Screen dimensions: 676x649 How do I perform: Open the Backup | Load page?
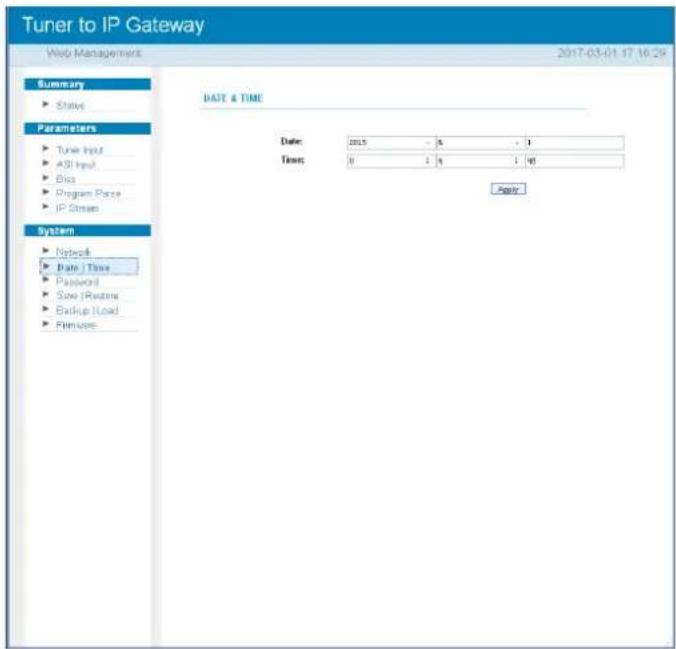(x=87, y=310)
